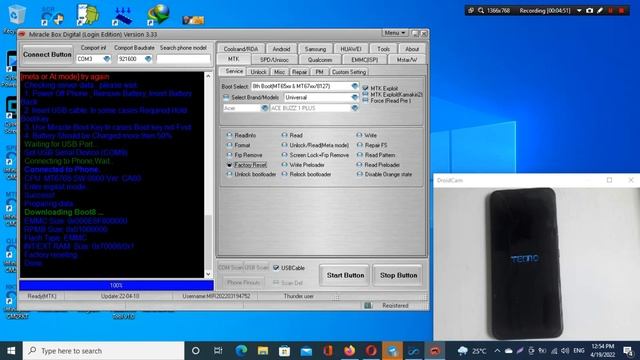Open the Menu dropdown in title bar

(x=394, y=33)
